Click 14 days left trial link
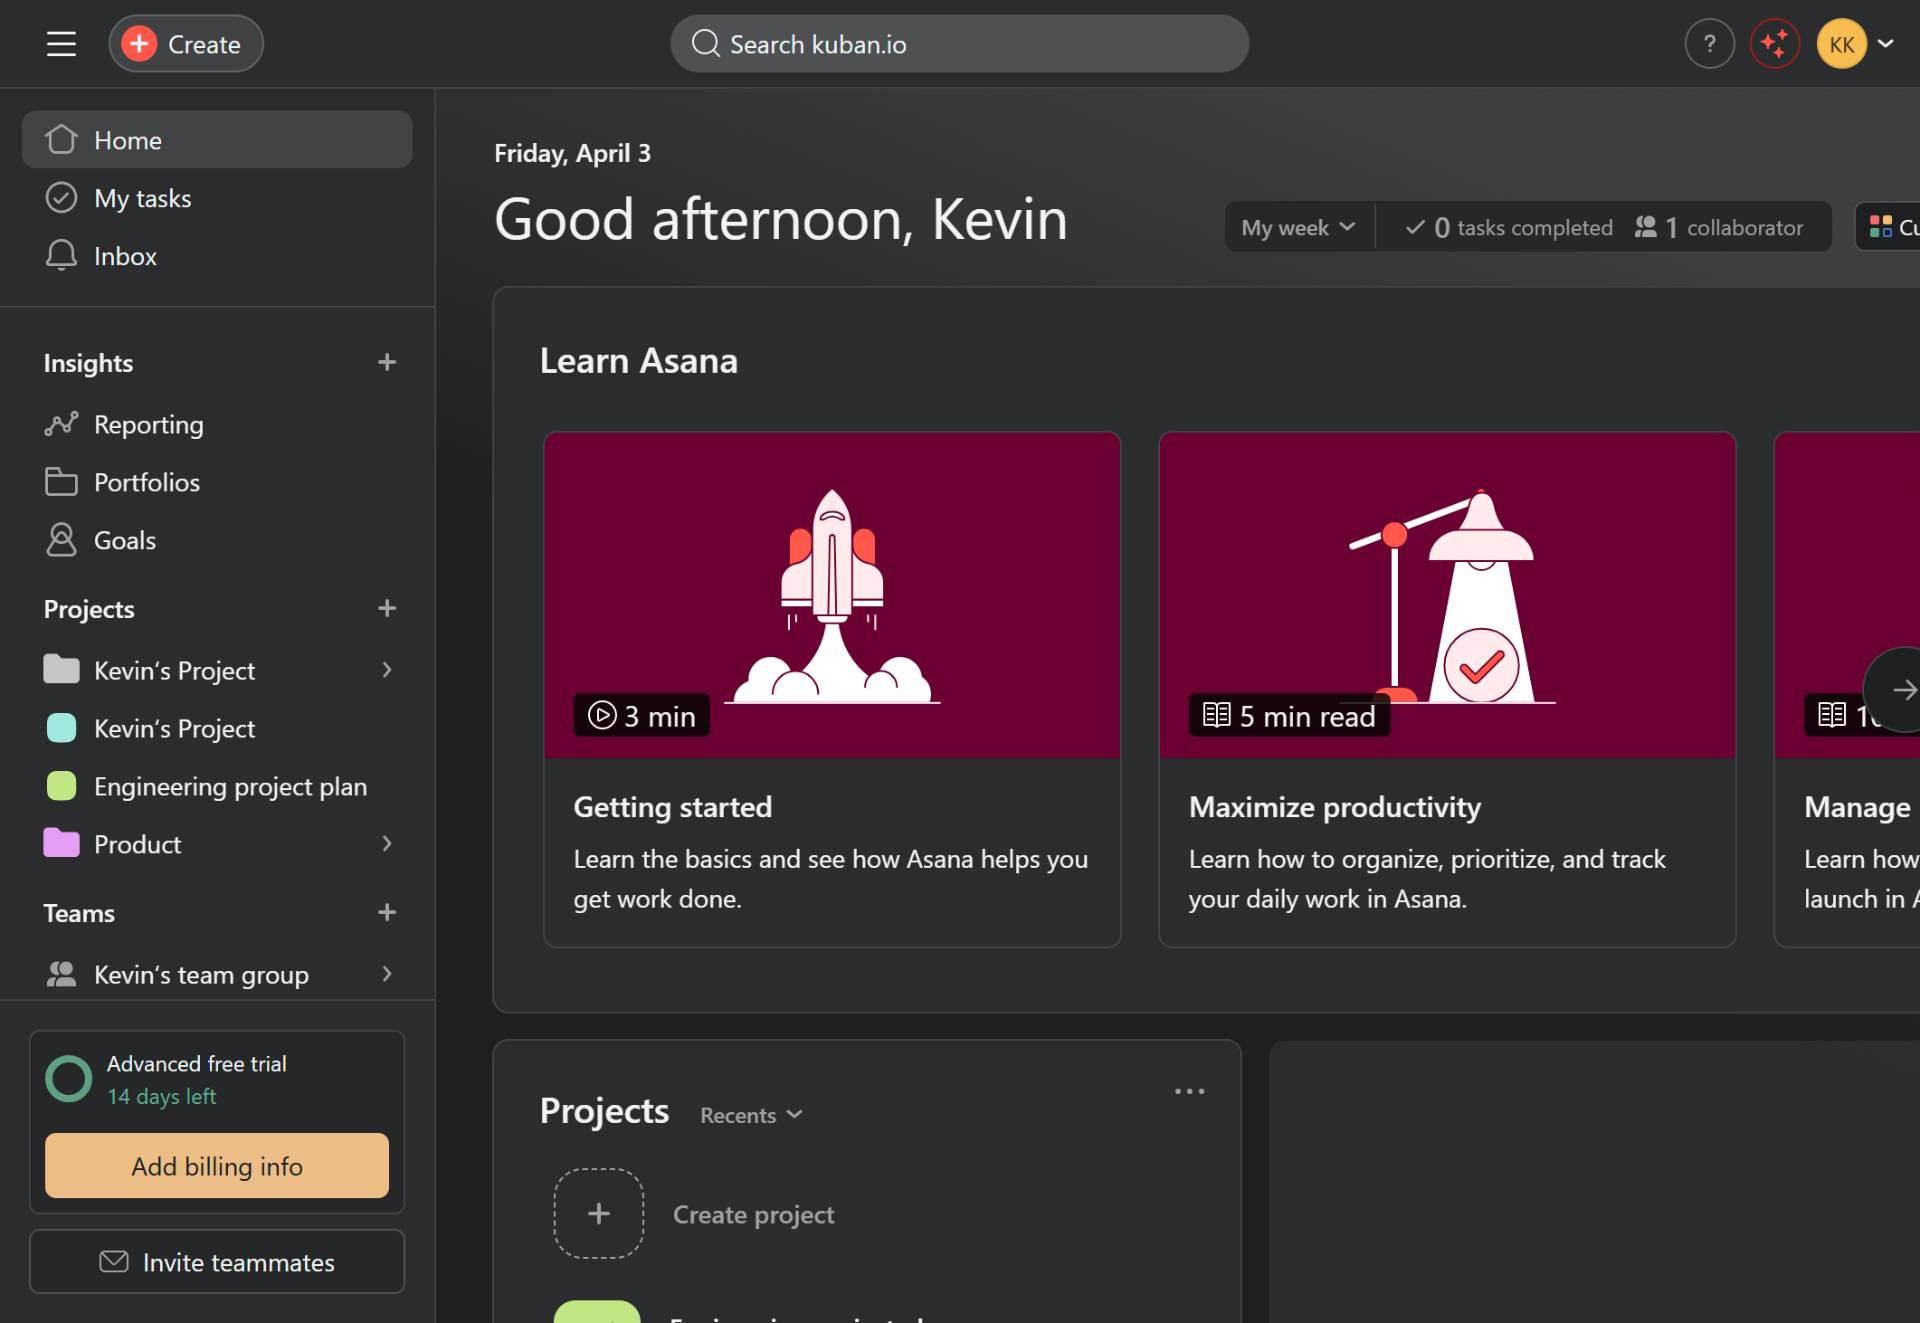 pos(161,1096)
